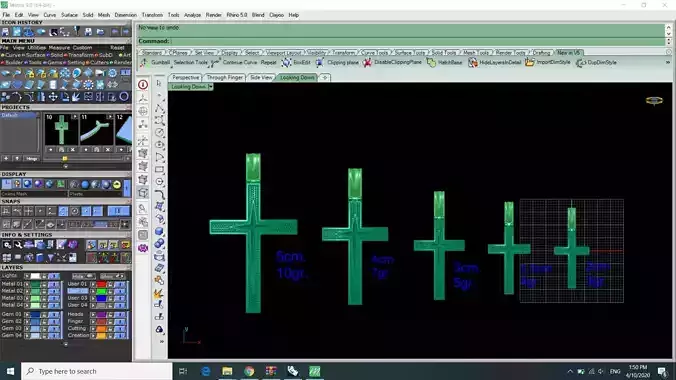Screen dimensions: 676x380
Task: Click the four-arrow move icon in Main Menu
Action: pos(53,97)
